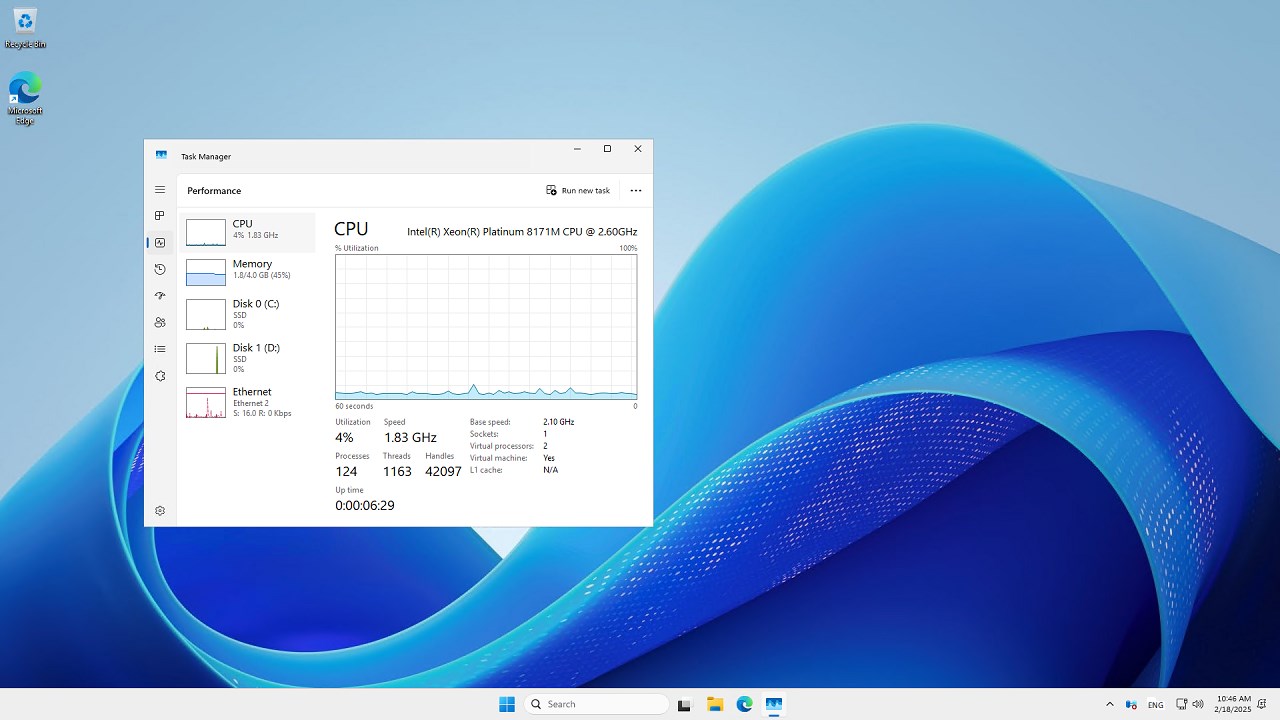Viewport: 1280px width, 720px height.
Task: Click Run new task button
Action: tap(578, 190)
